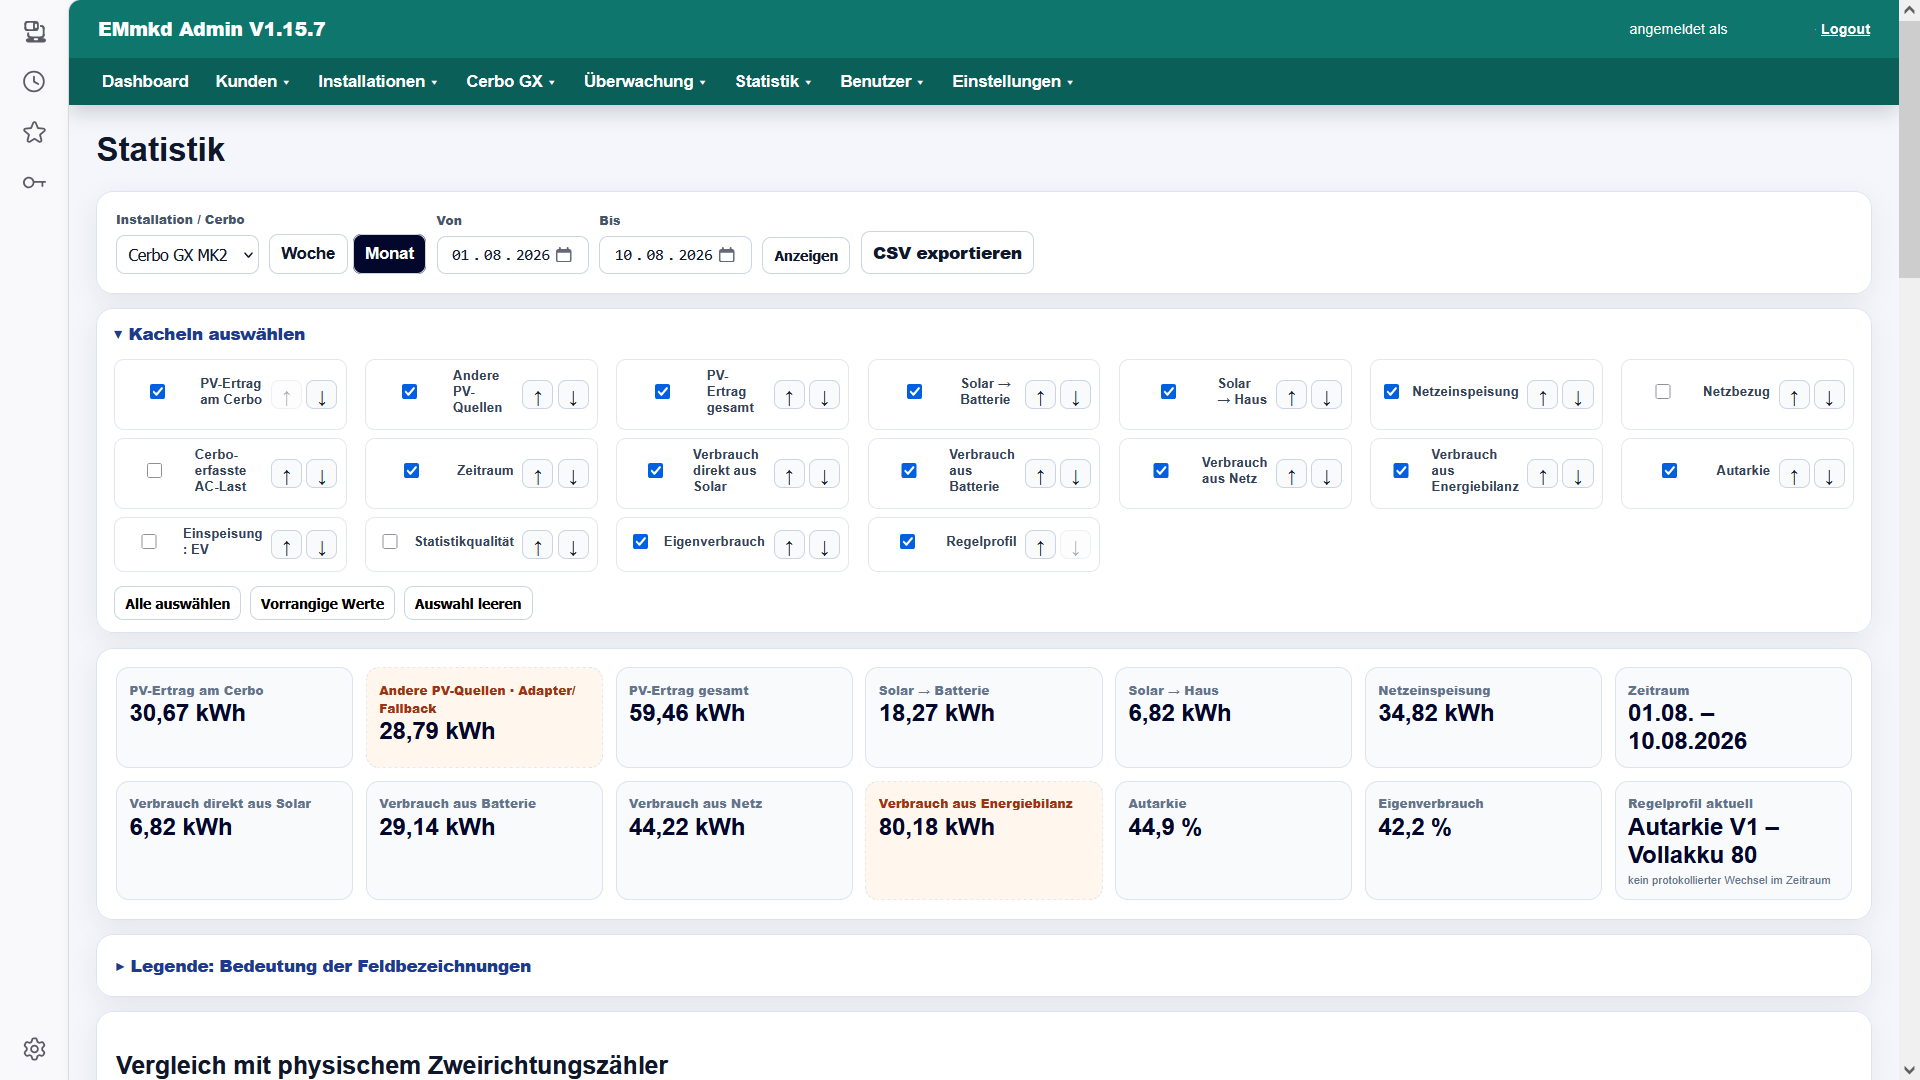The height and width of the screenshot is (1080, 1920).
Task: Open settings gear at sidebar bottom
Action: click(x=34, y=1048)
